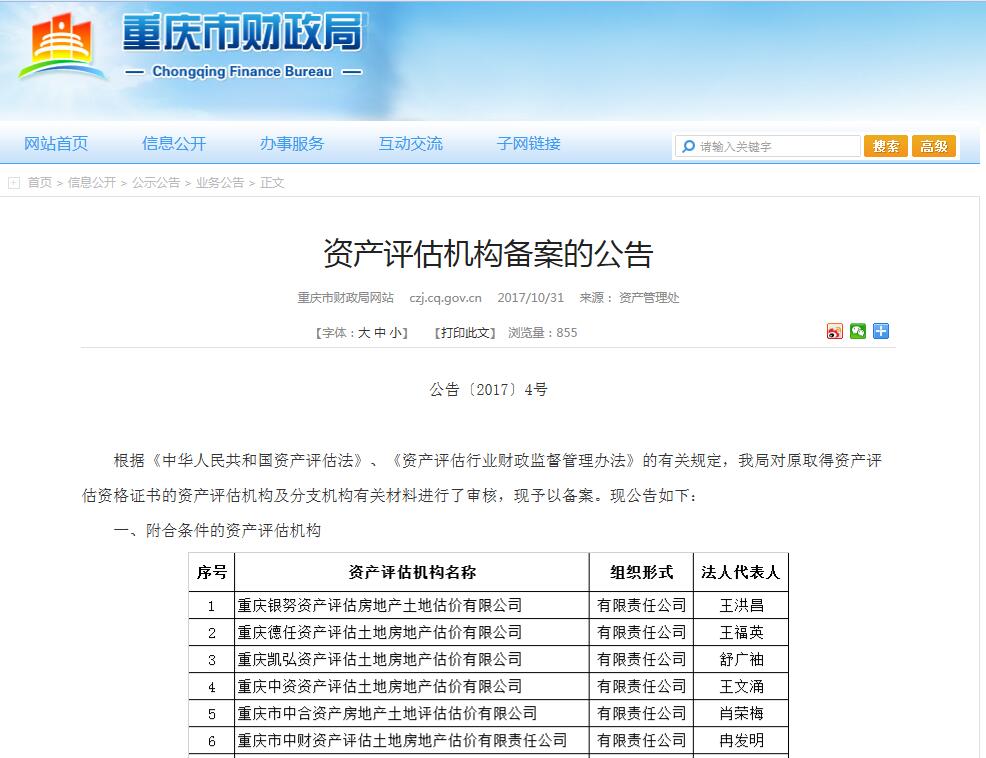Click serial number 3 cell in the table

pos(212,660)
